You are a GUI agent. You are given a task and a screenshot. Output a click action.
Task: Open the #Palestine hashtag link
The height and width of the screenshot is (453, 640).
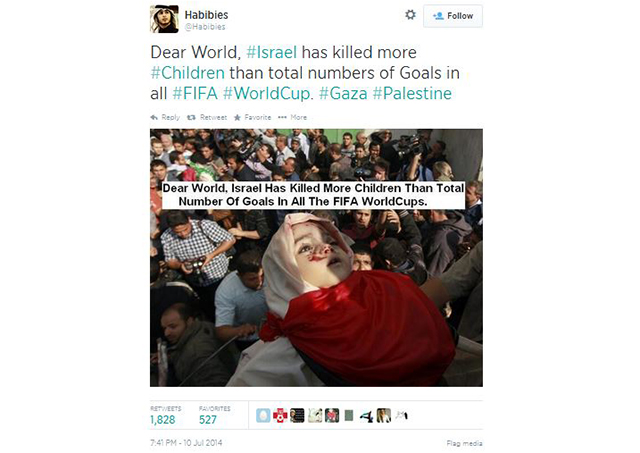click(x=412, y=93)
